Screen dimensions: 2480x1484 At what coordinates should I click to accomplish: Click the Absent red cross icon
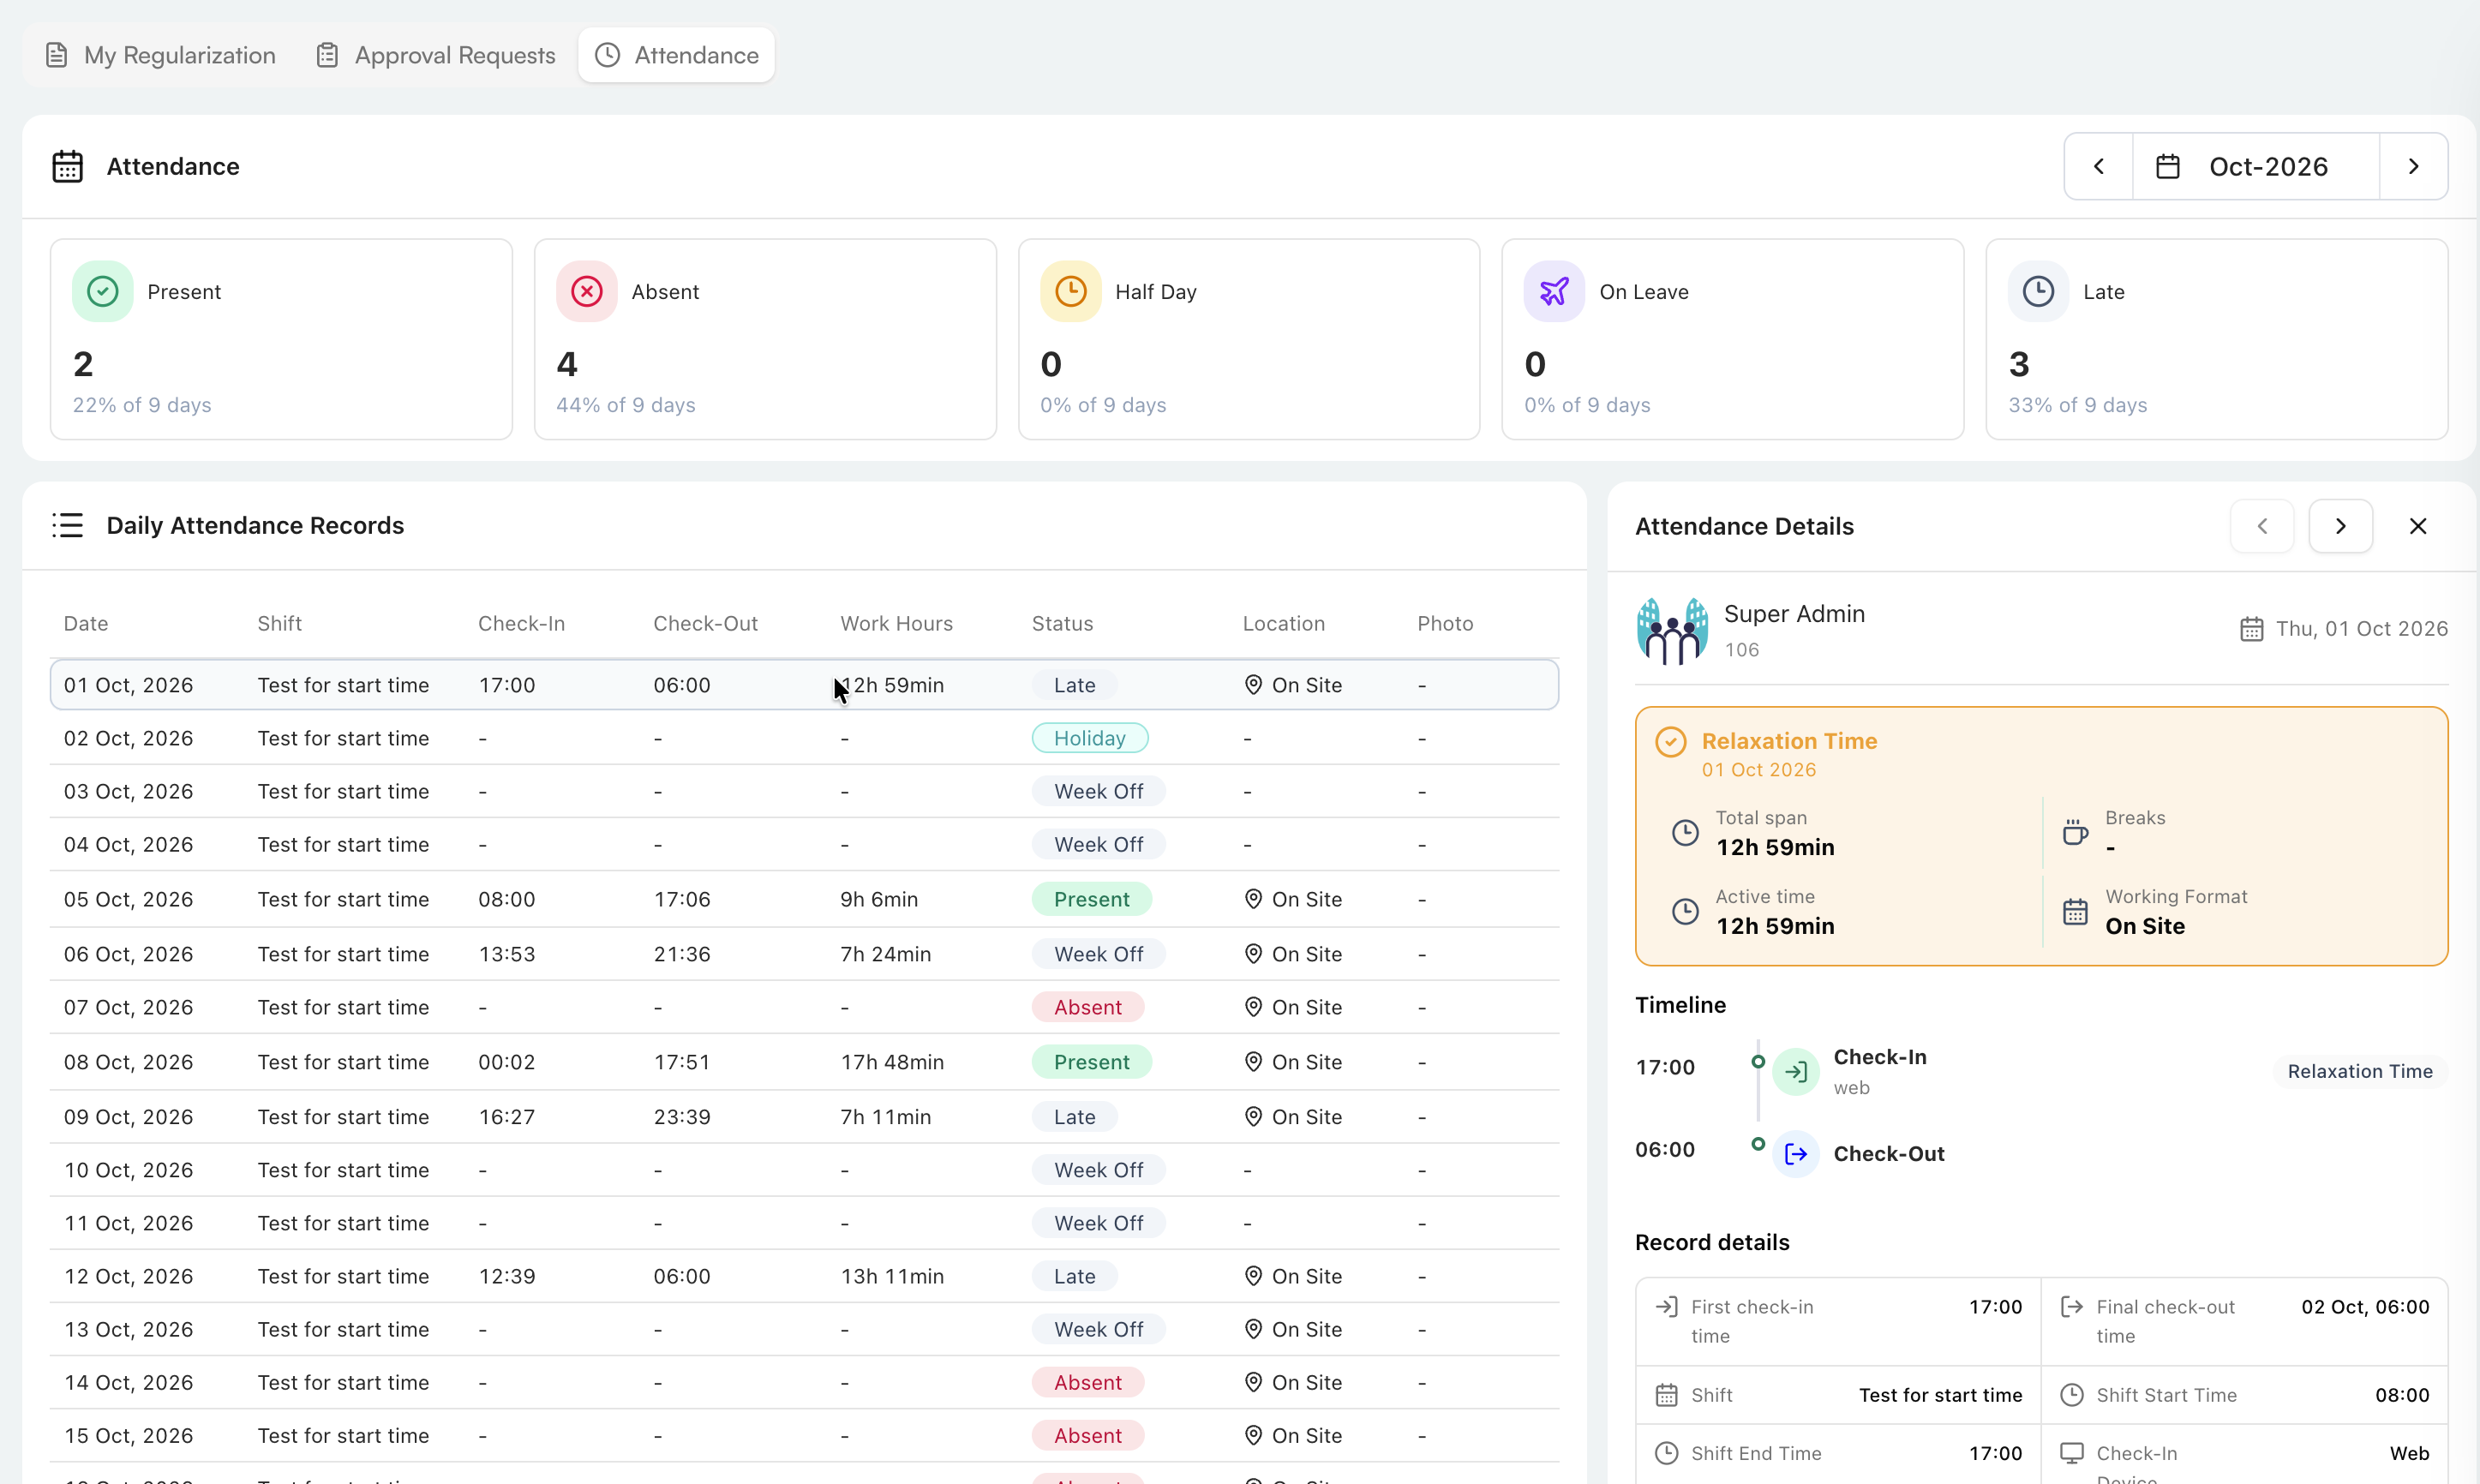[x=587, y=291]
